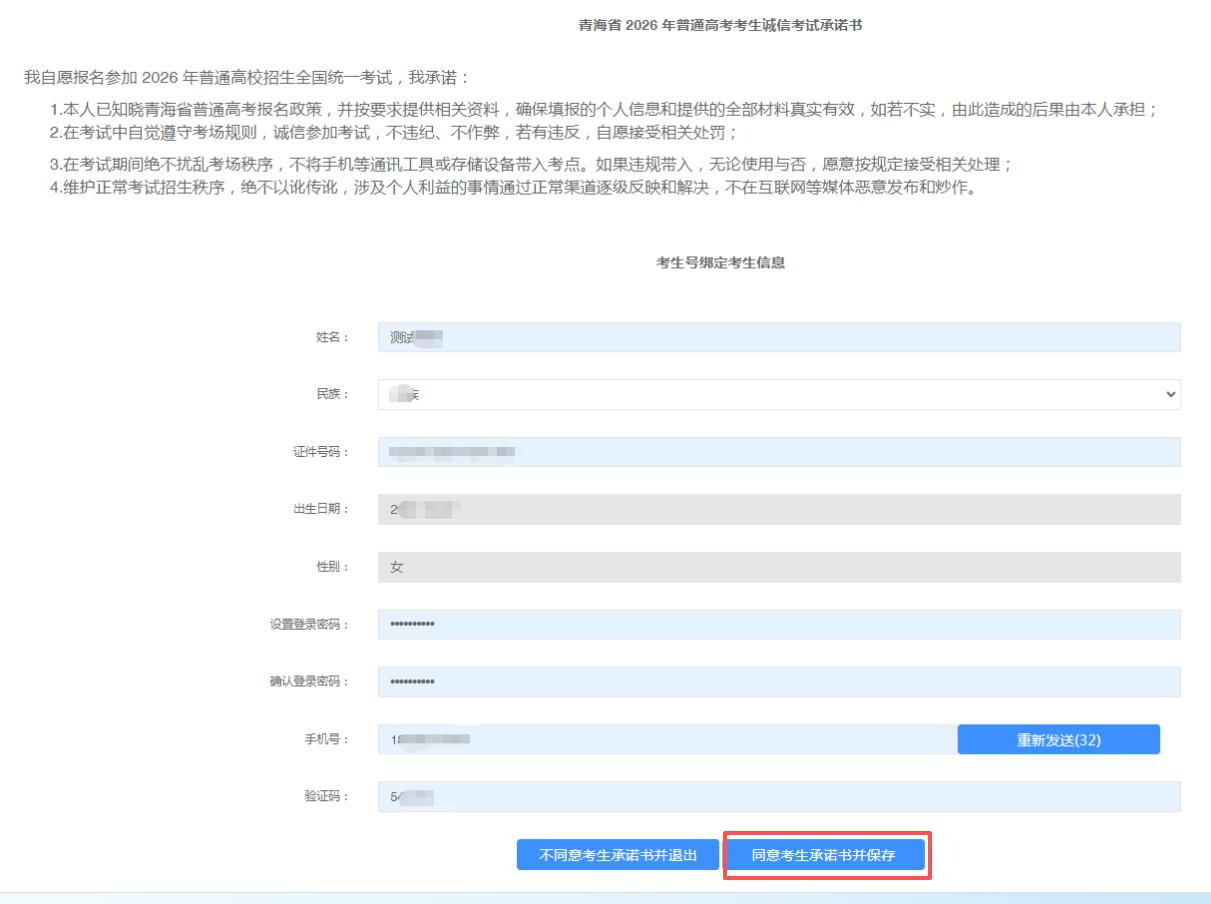The height and width of the screenshot is (904, 1211).
Task: Click the 手机号 phone number field
Action: coord(668,739)
